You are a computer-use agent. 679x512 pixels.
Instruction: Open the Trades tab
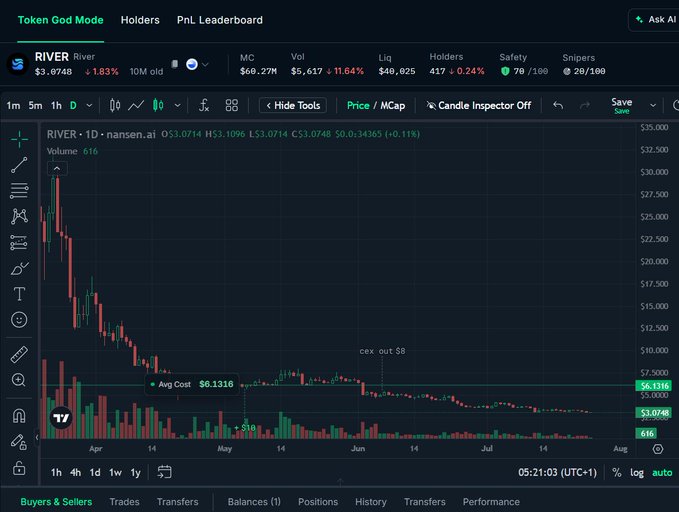124,502
